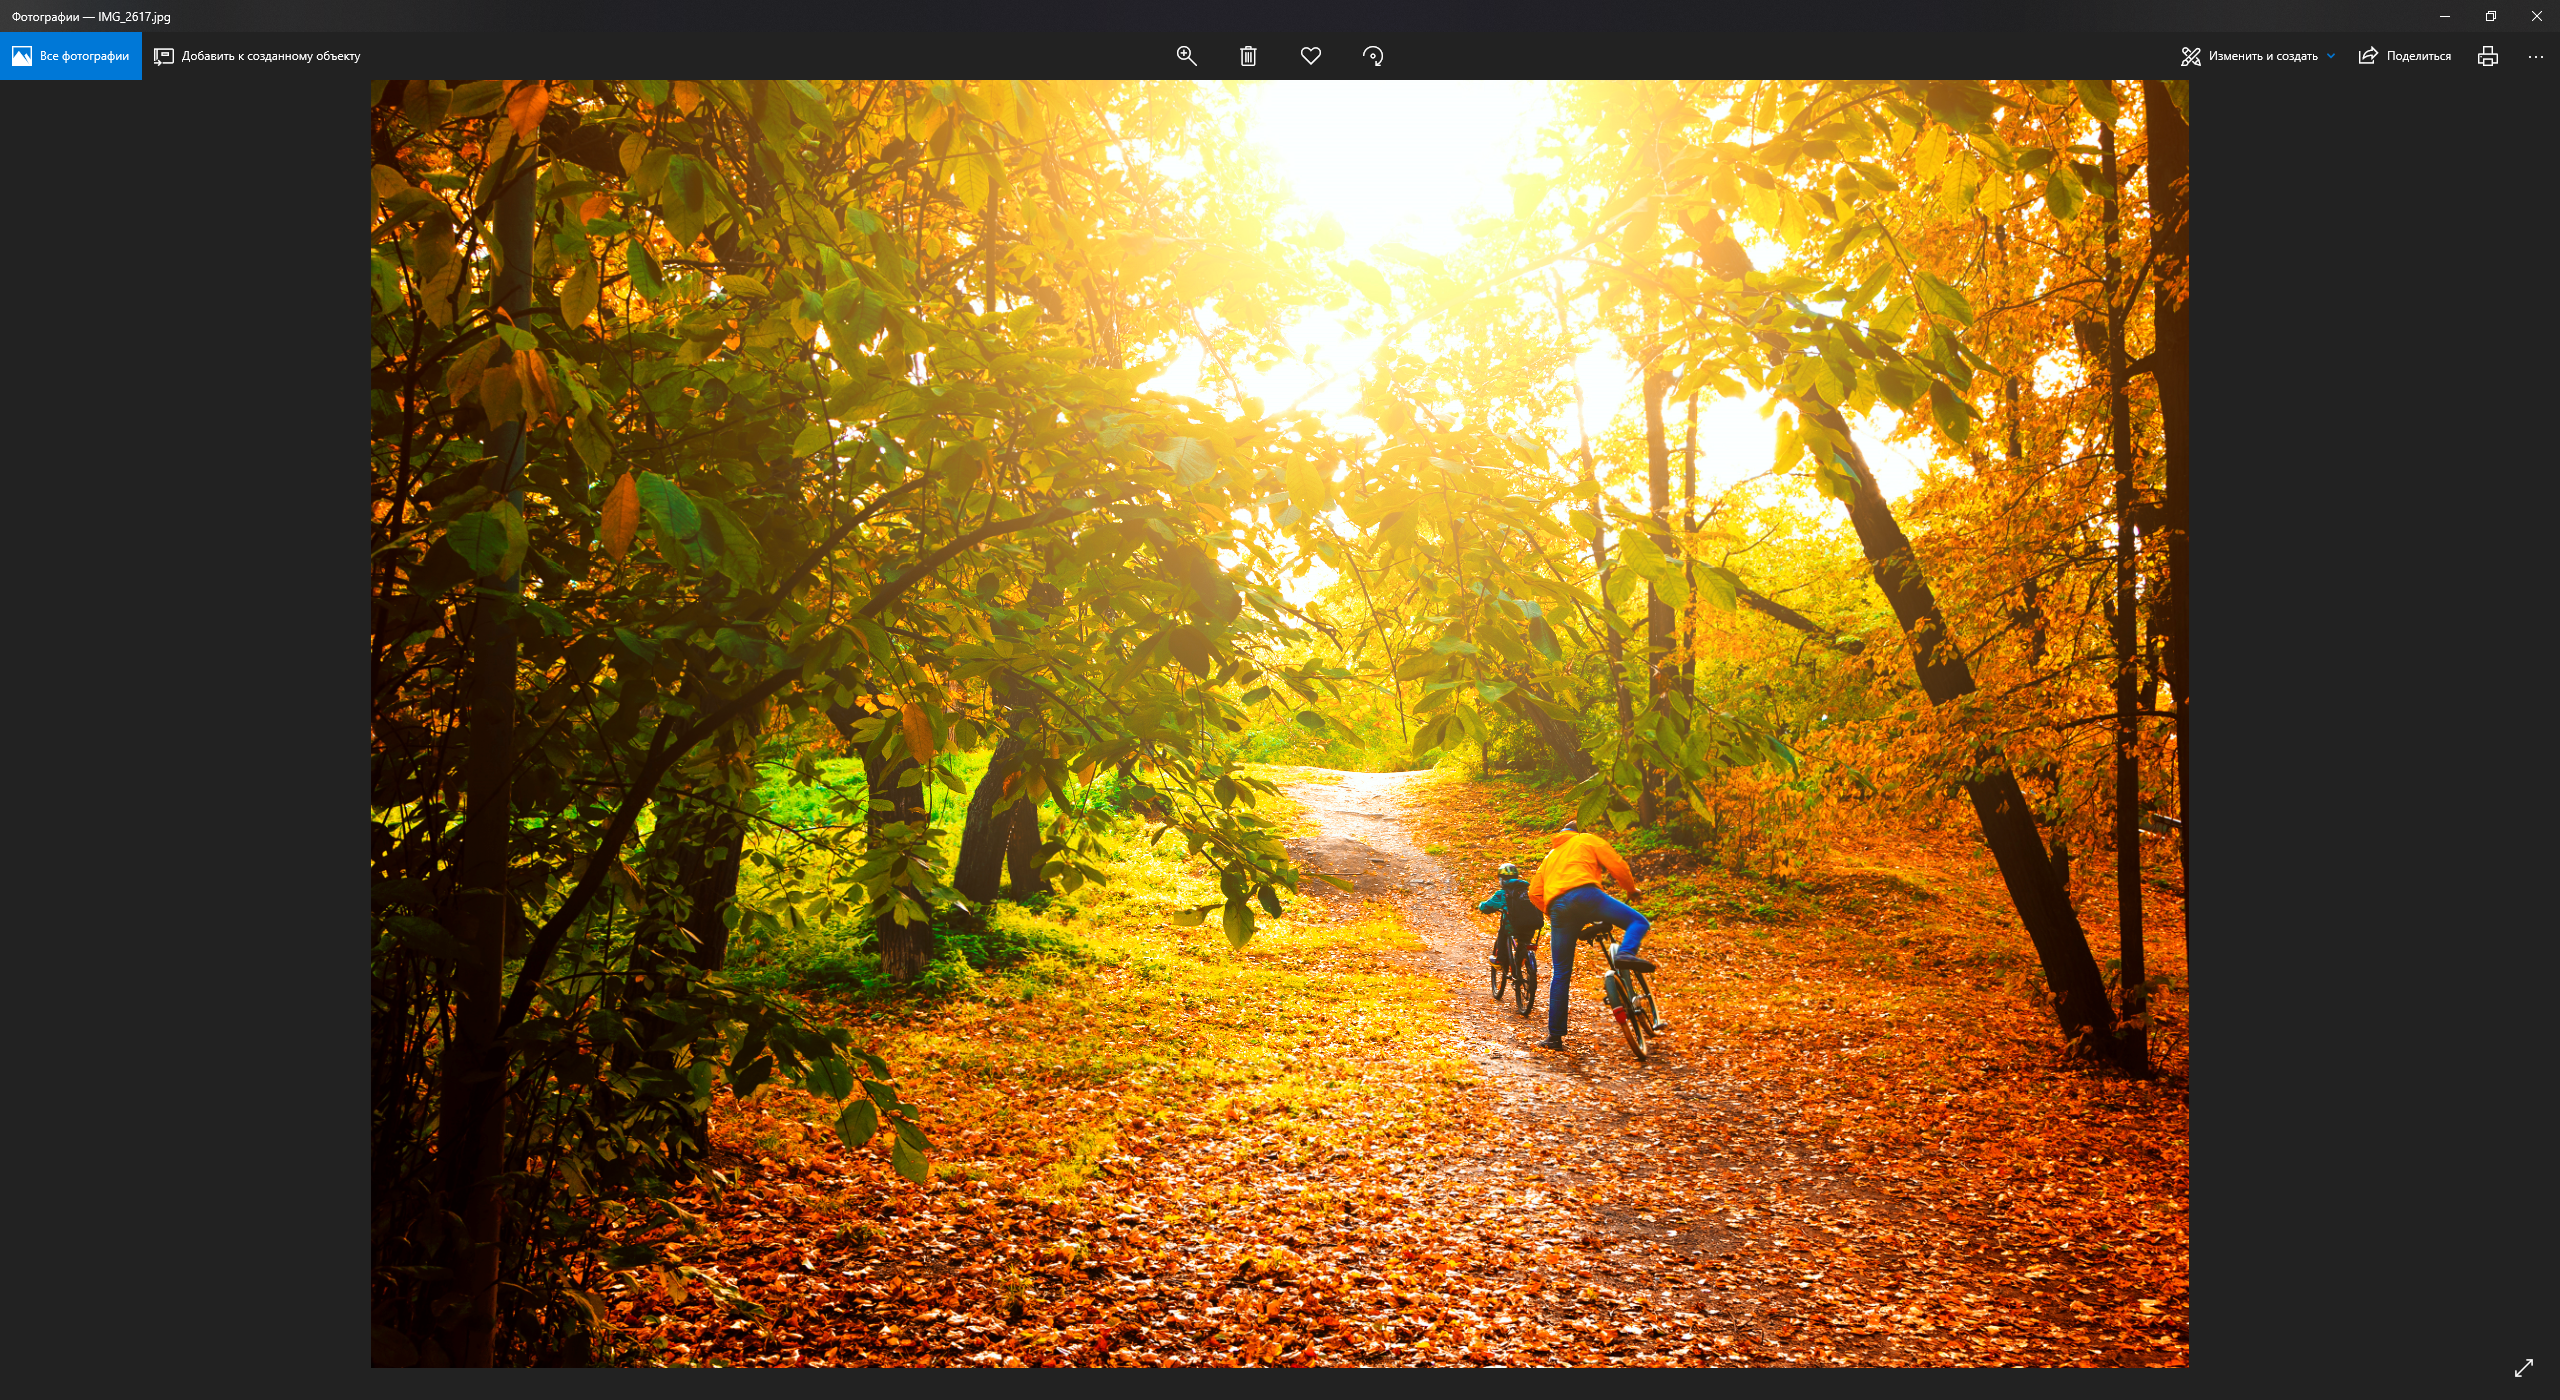Viewport: 2560px width, 1400px height.
Task: Restore down the Фотографии window
Action: coord(2491,16)
